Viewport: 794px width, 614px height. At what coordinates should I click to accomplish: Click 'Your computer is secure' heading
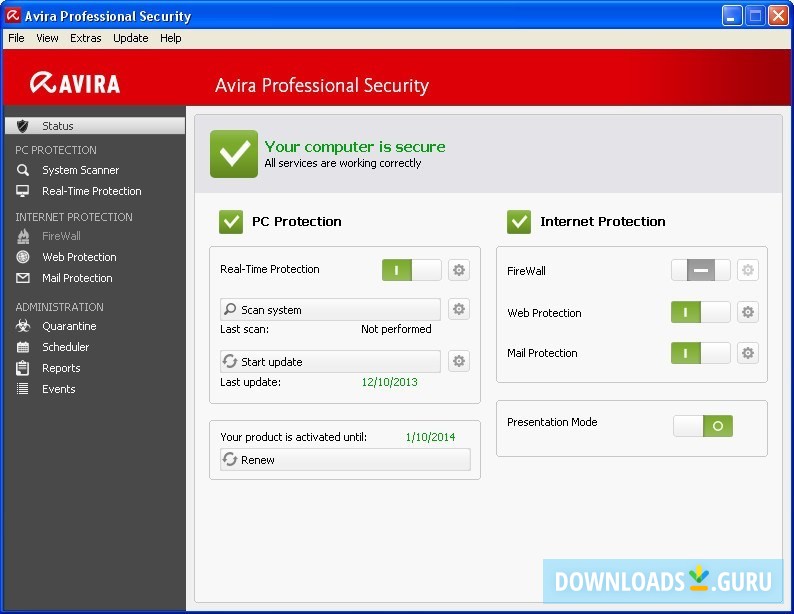(x=355, y=147)
